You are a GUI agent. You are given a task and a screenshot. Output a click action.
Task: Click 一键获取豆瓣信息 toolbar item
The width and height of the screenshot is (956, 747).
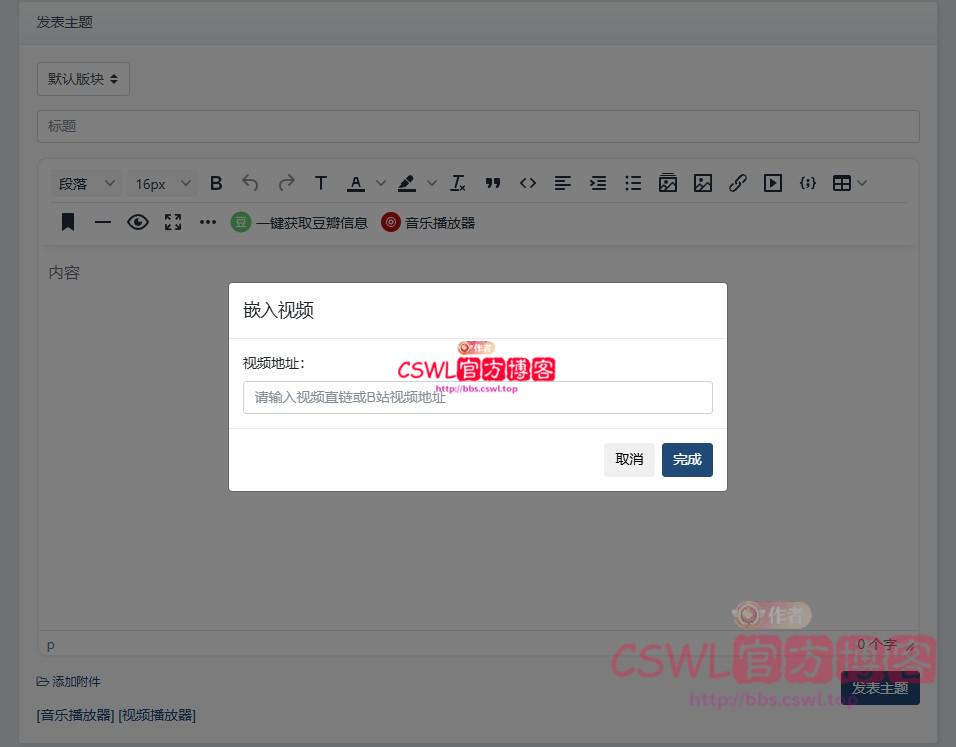click(x=299, y=223)
